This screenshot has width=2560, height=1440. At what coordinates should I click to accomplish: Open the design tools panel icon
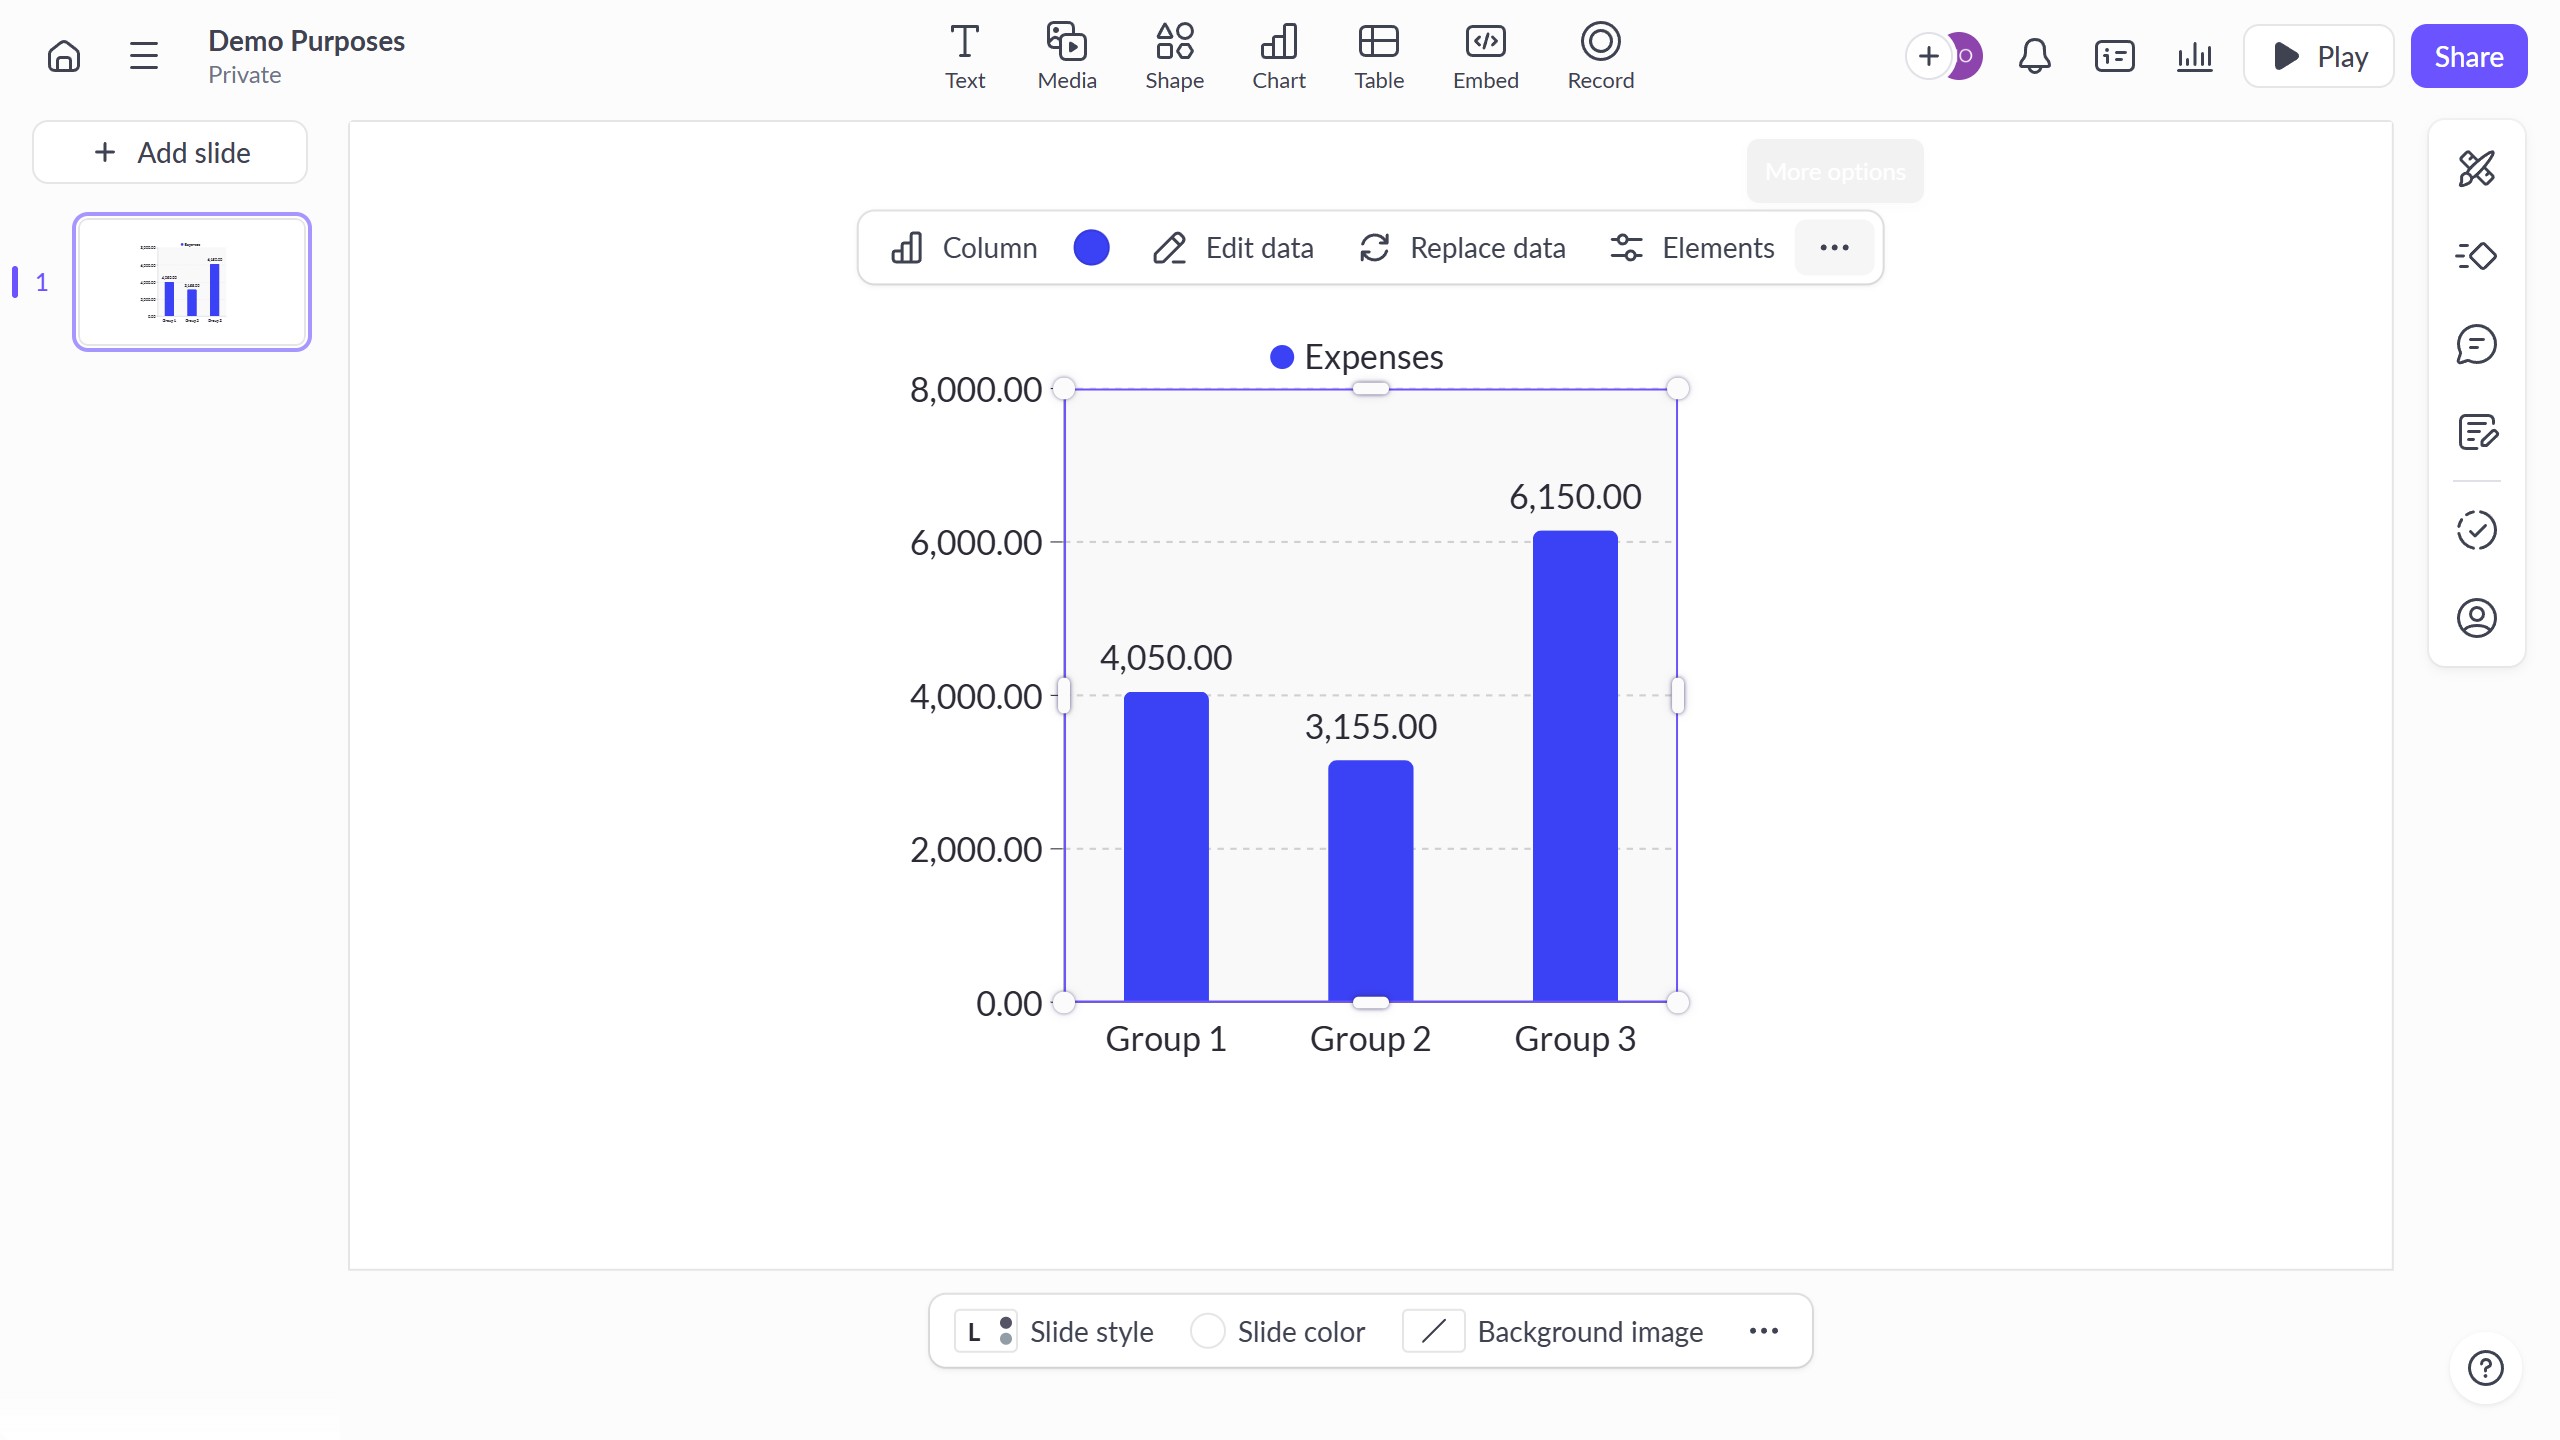2476,169
